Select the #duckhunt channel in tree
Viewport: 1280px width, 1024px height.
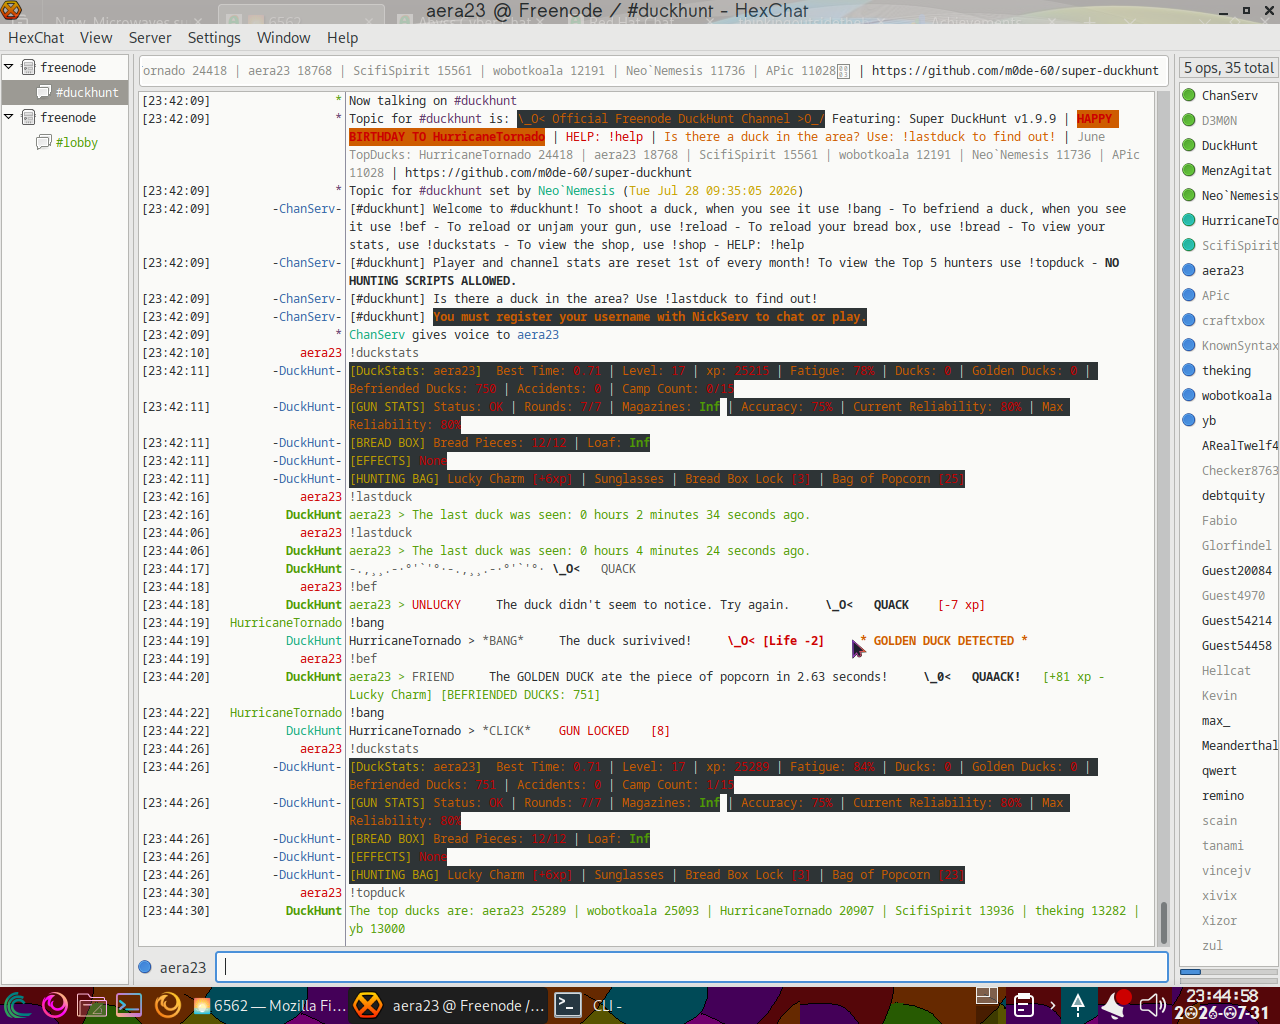pos(86,92)
